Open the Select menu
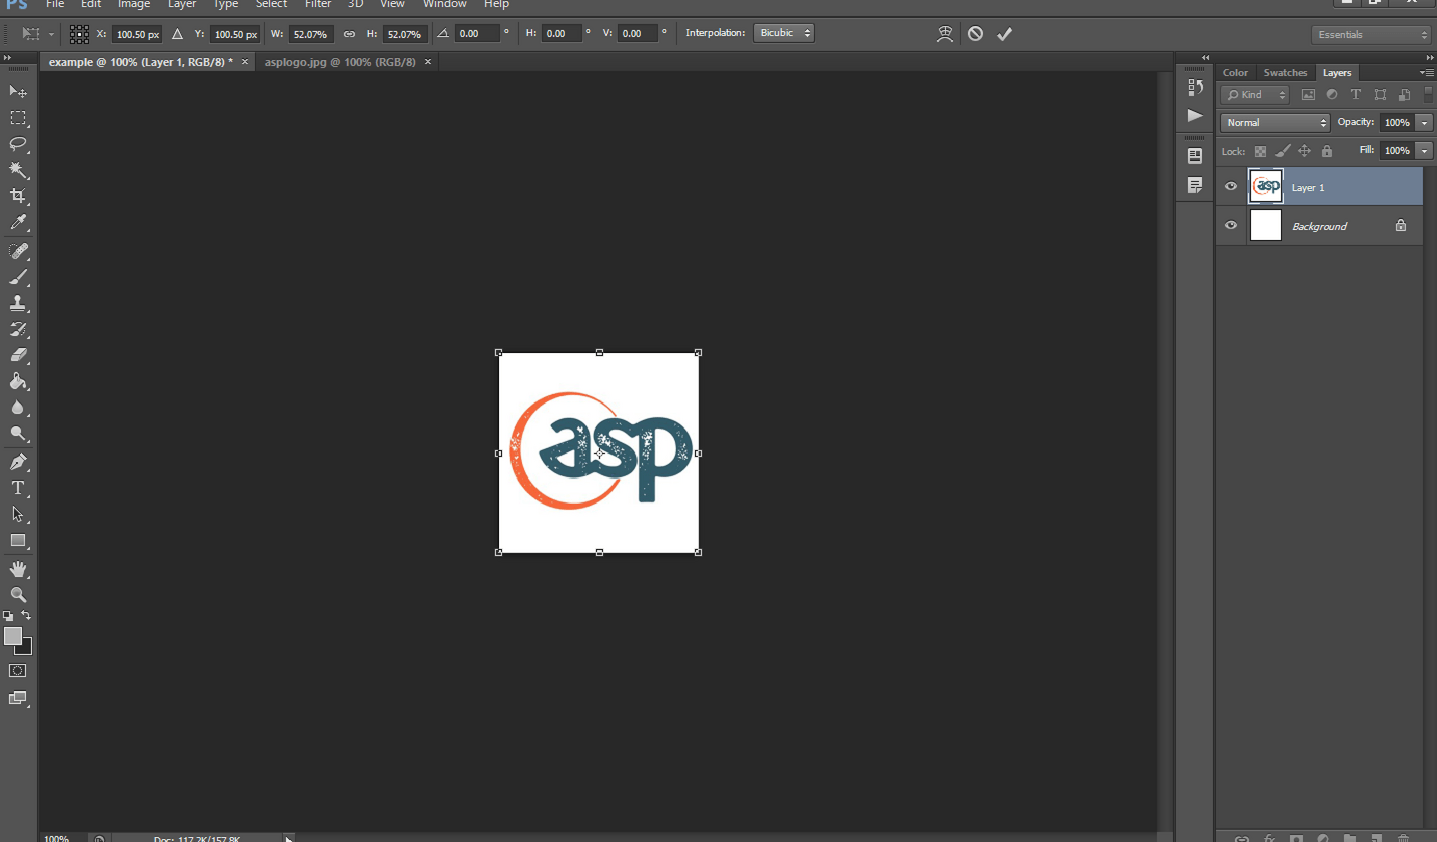 tap(271, 4)
